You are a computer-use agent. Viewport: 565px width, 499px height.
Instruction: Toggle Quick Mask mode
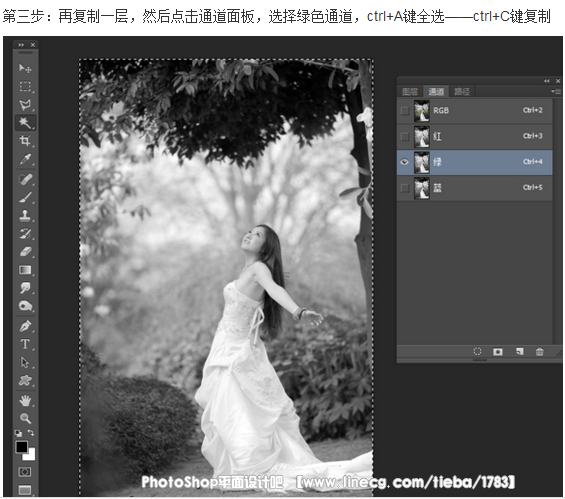(x=25, y=472)
